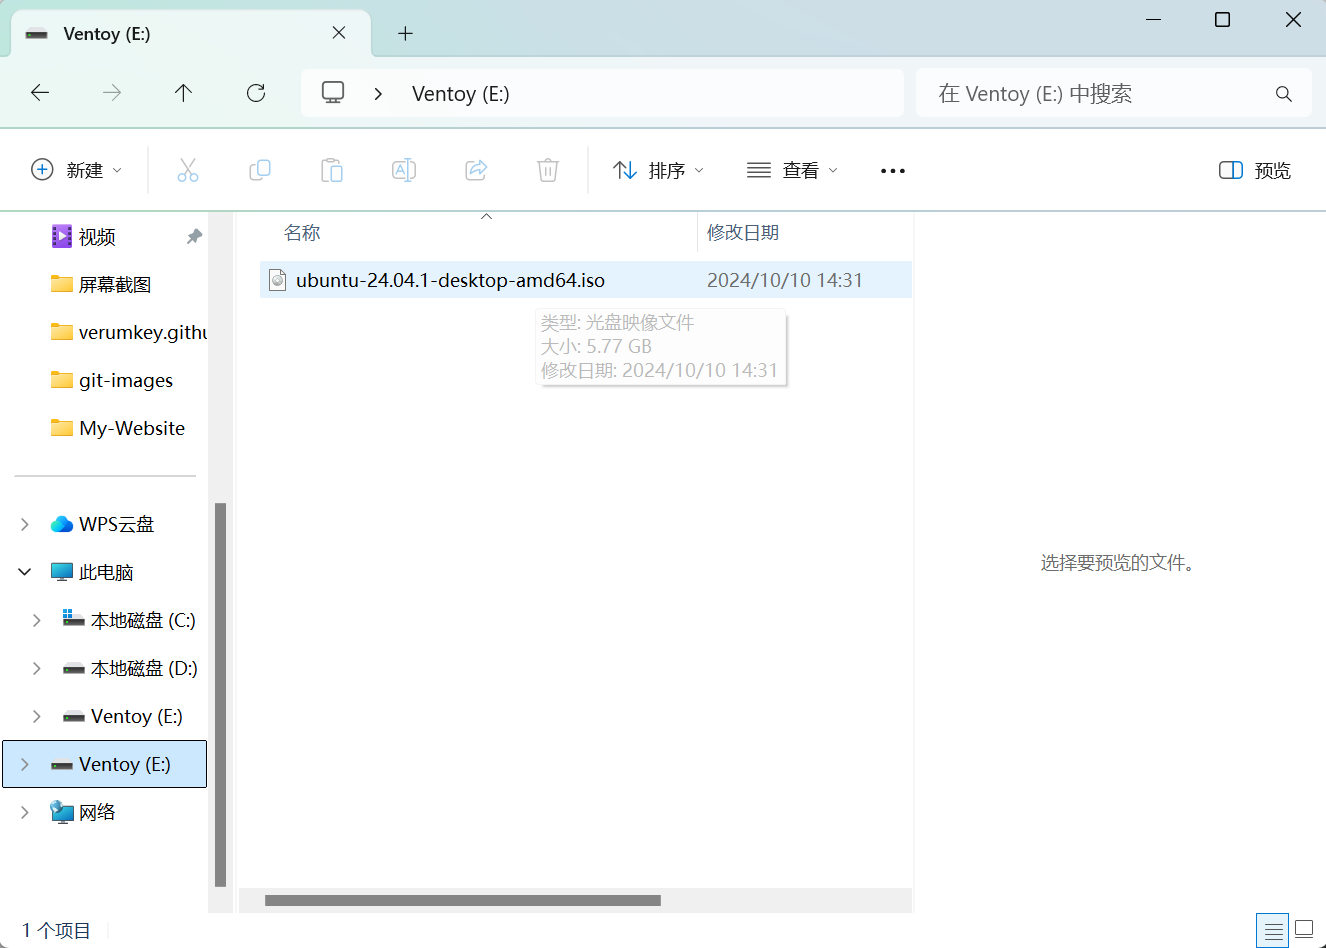Expand the 本地磁盘 (D:) node
Screen dimensions: 1326x948
pyautogui.click(x=37, y=668)
